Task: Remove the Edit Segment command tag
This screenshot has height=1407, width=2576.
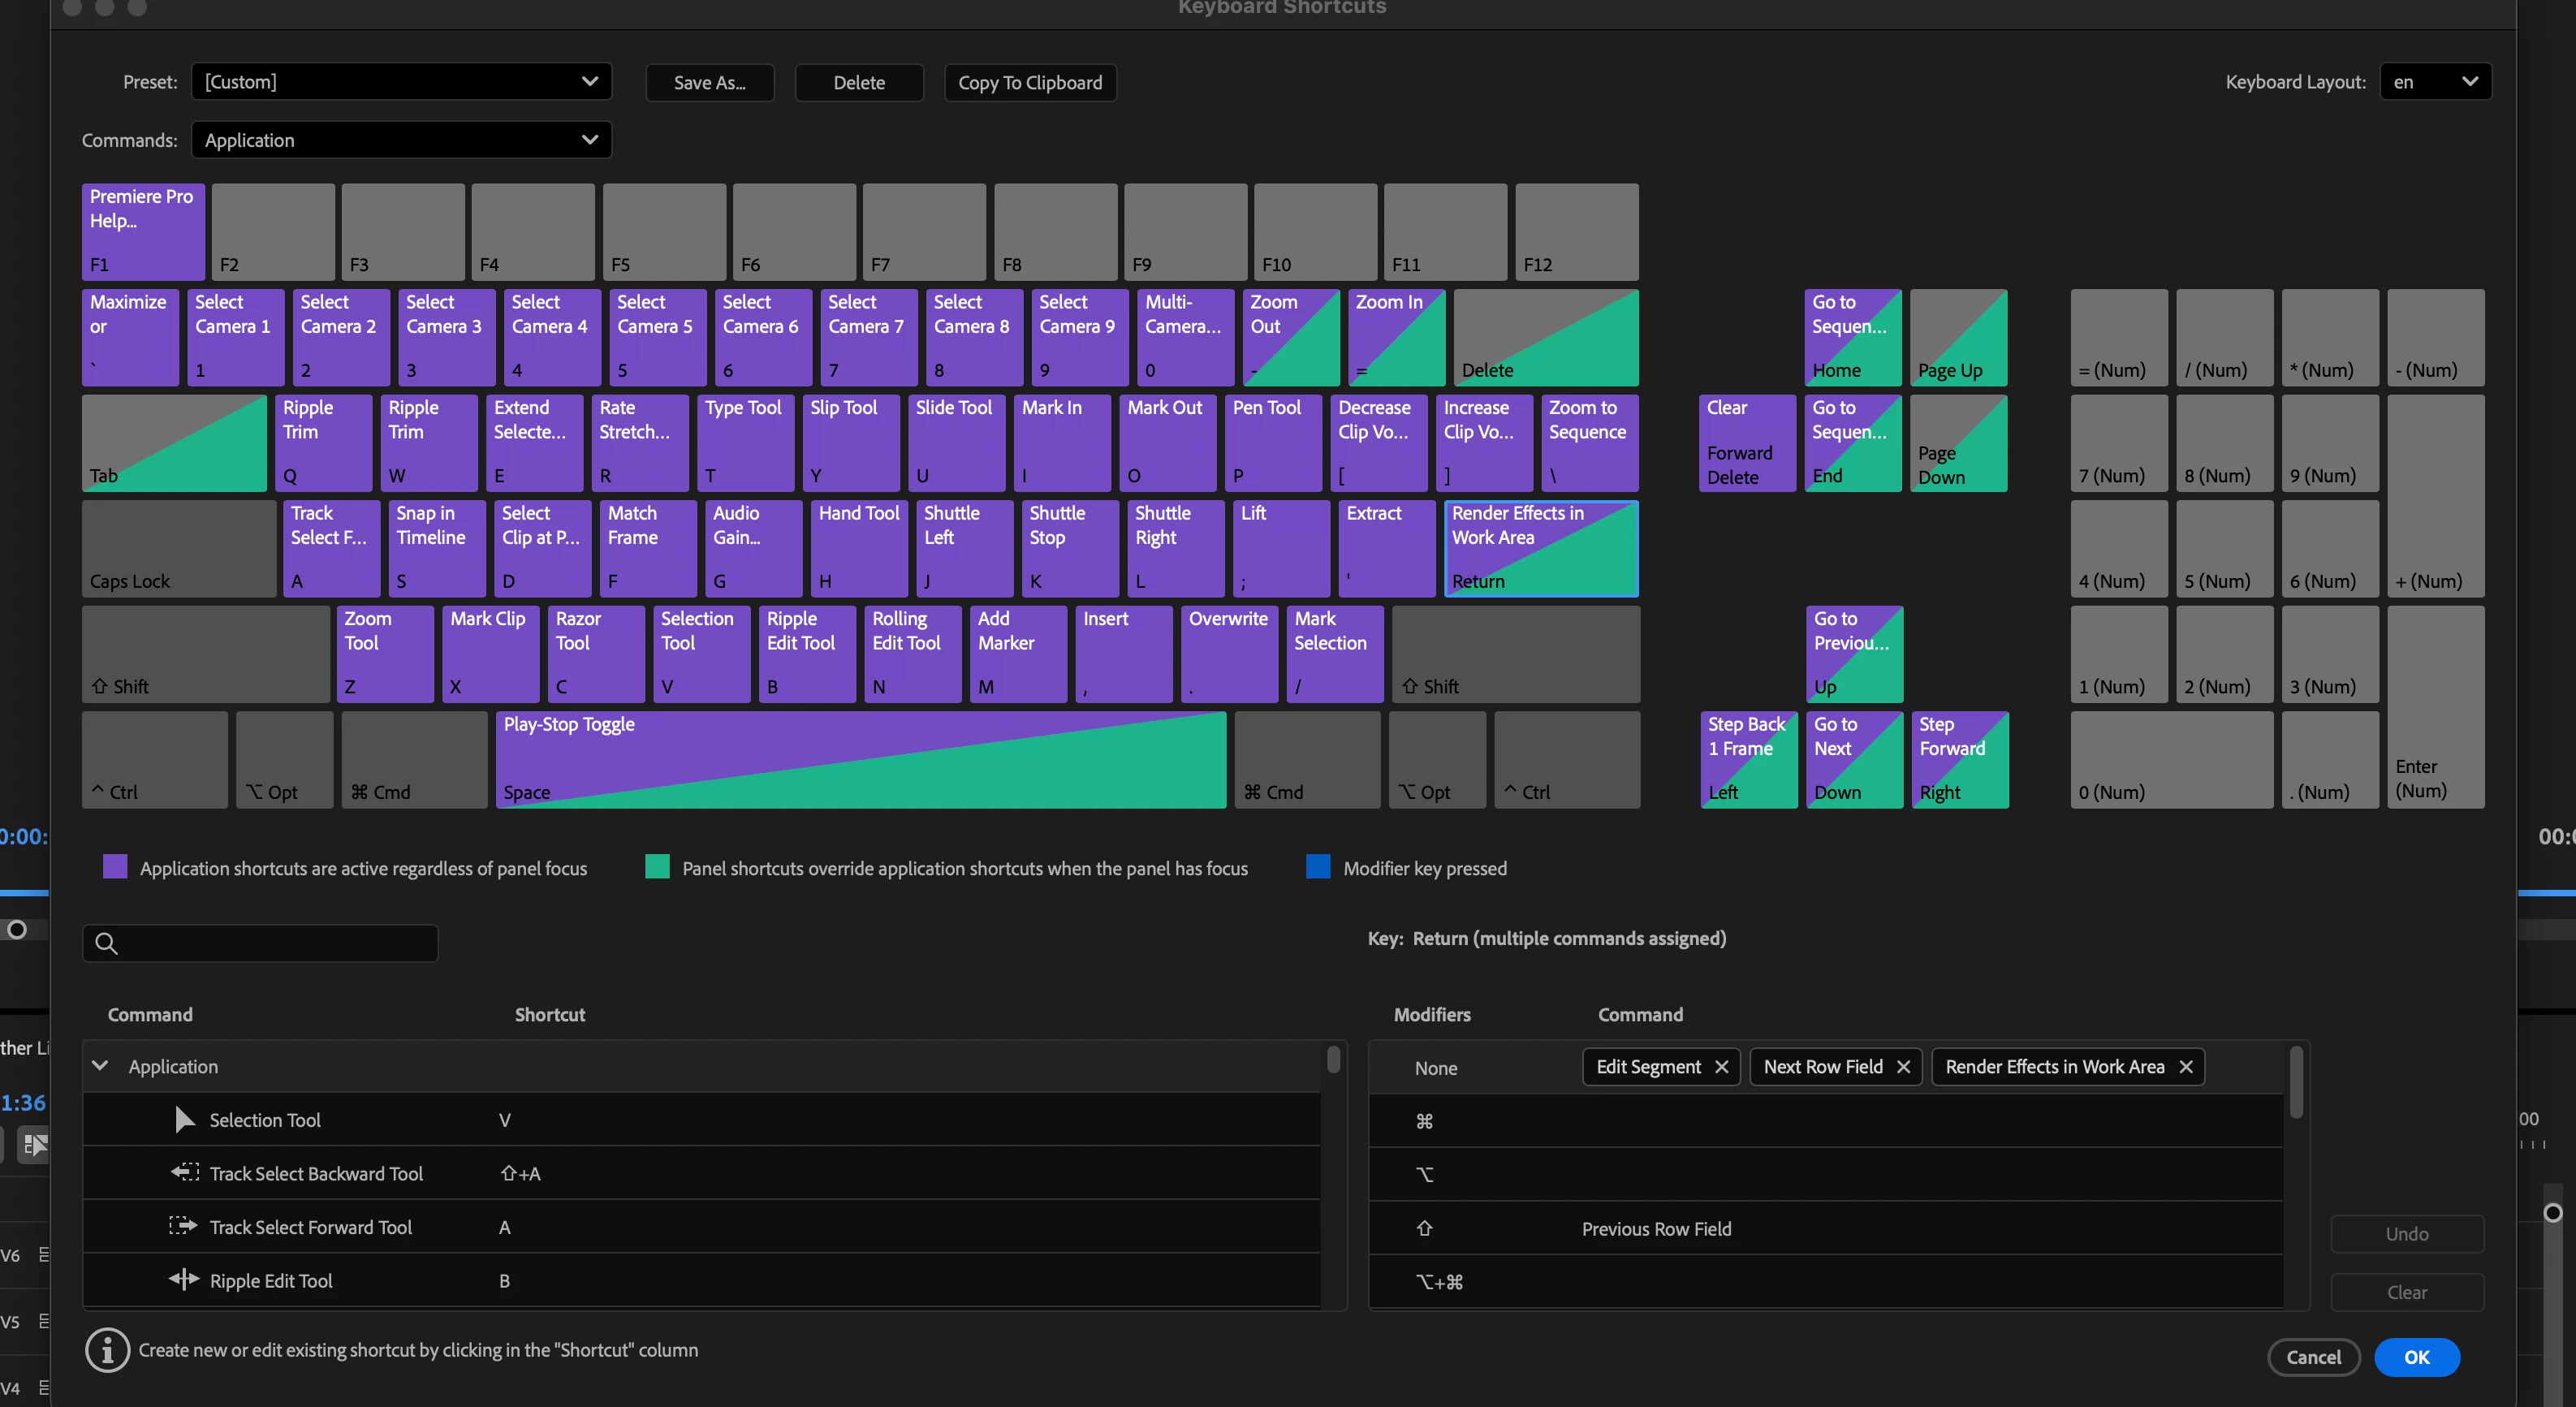Action: (x=1721, y=1067)
